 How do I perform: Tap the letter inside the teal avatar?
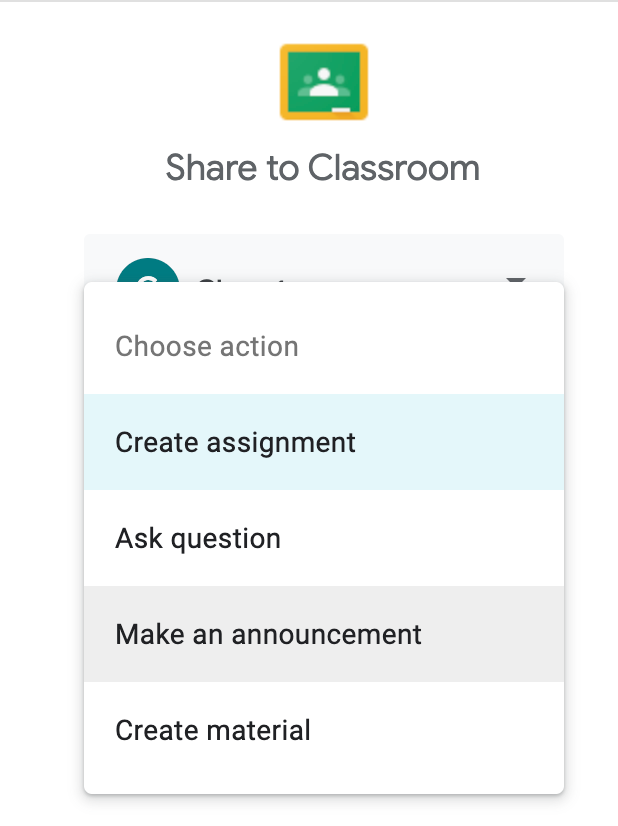point(148,278)
